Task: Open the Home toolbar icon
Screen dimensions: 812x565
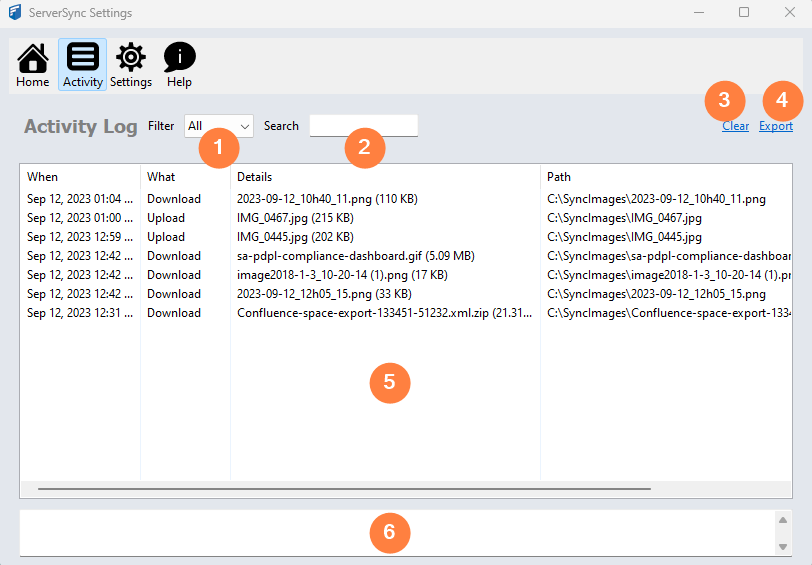Action: click(32, 65)
